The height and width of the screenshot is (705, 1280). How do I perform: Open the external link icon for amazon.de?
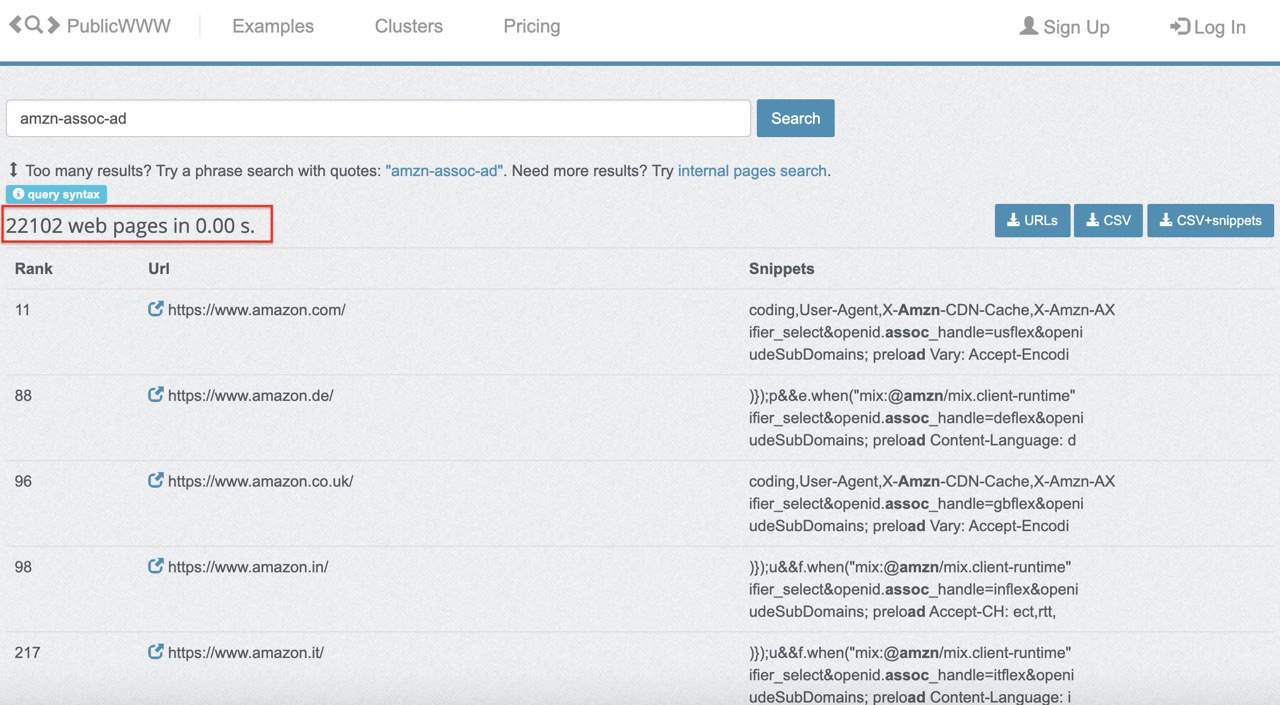point(155,396)
